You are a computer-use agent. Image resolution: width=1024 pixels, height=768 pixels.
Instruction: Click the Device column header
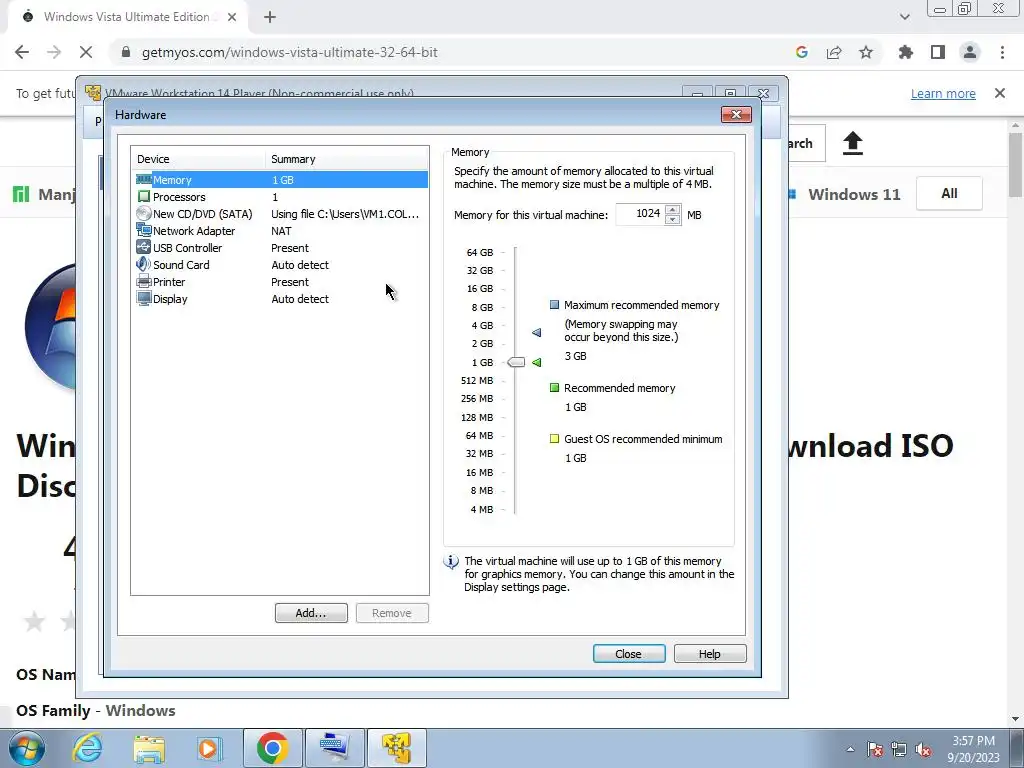[198, 159]
